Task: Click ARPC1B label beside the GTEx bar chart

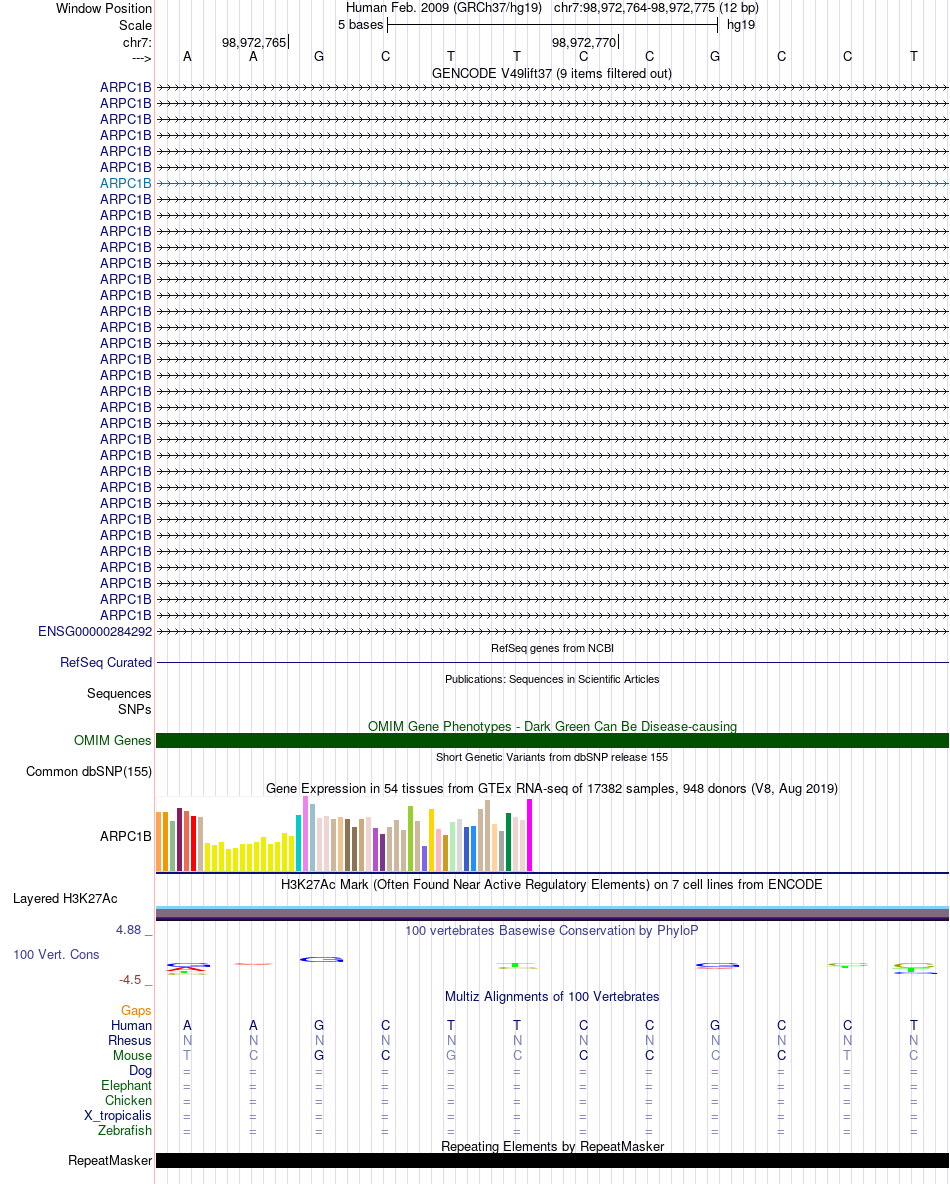Action: pos(125,837)
